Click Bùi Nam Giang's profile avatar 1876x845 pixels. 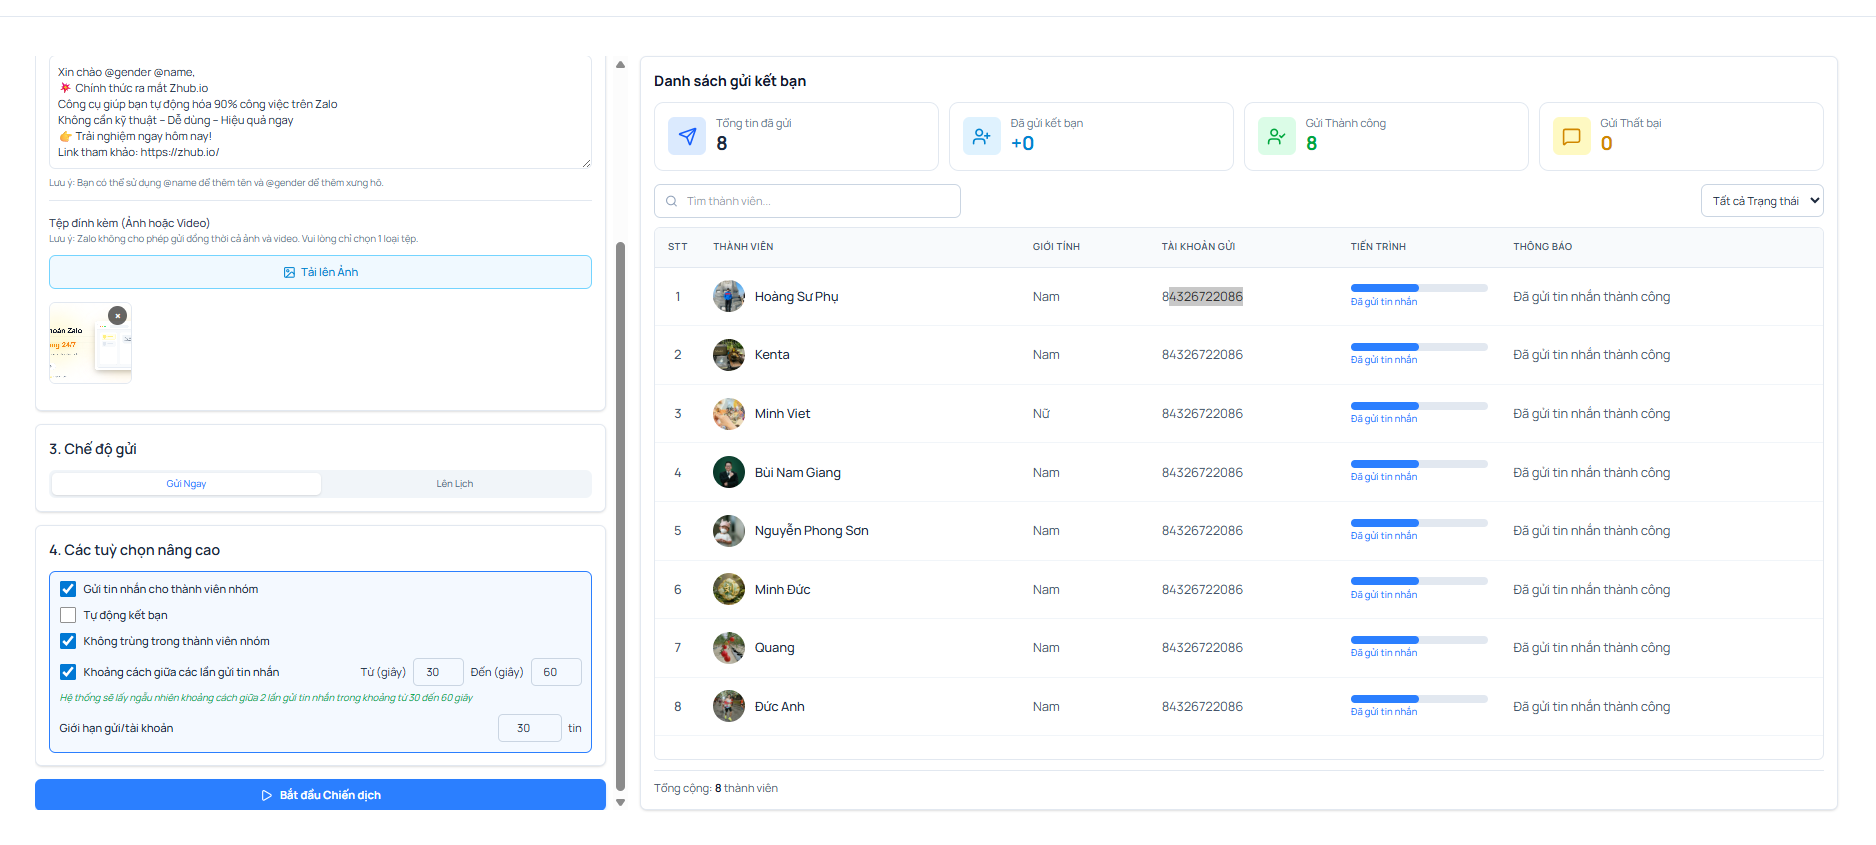[x=728, y=472]
